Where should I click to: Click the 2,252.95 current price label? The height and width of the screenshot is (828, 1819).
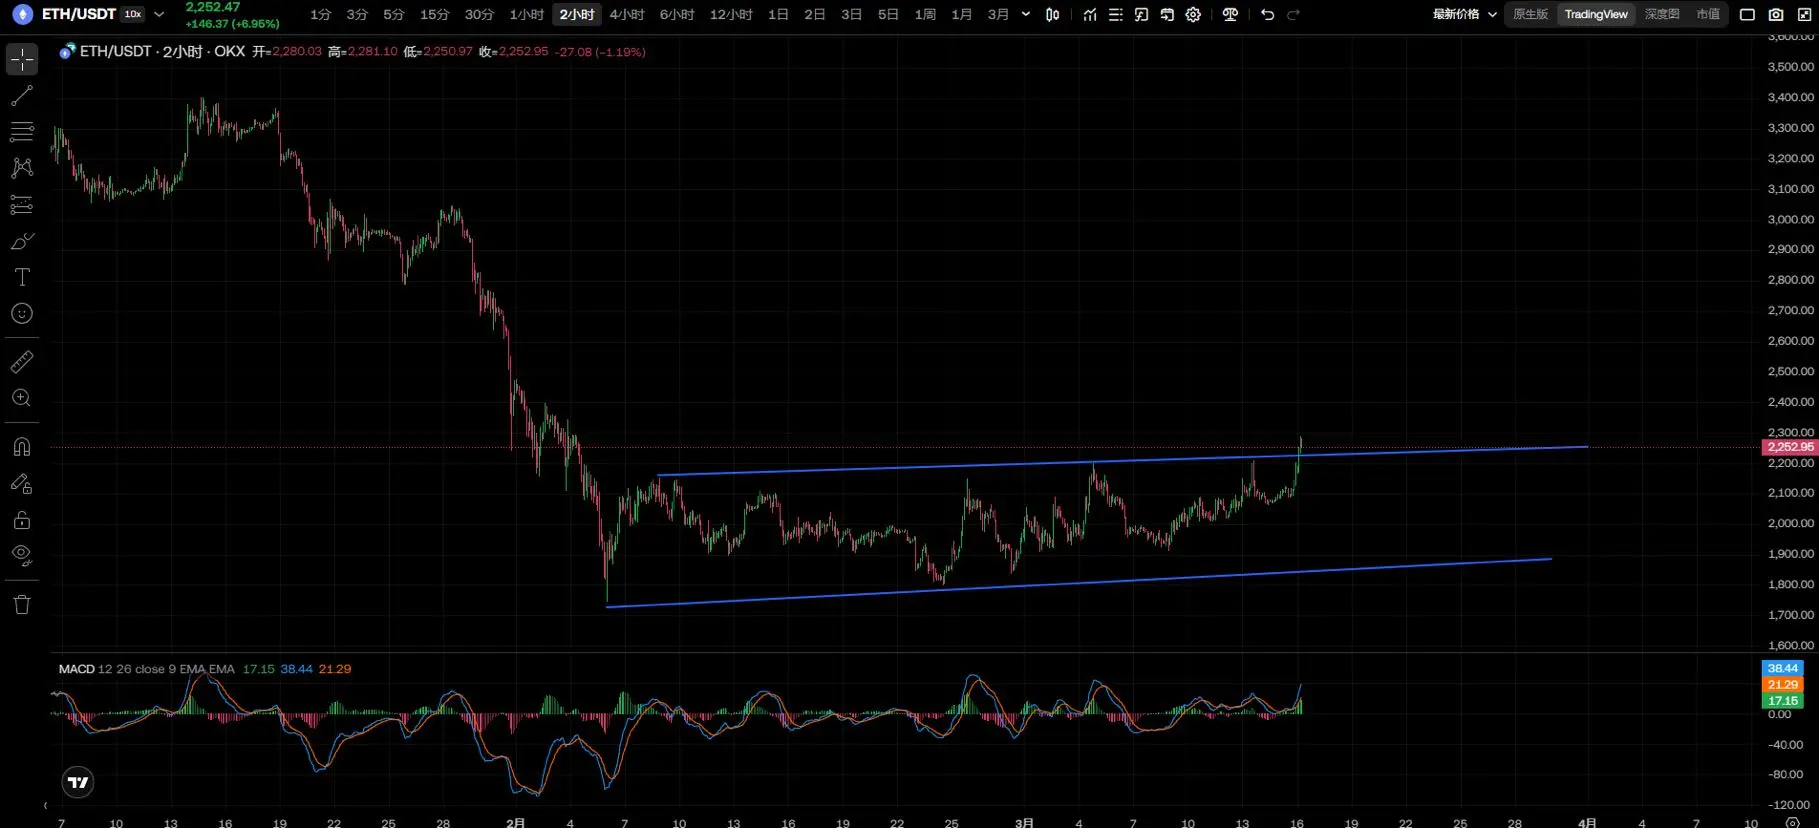pyautogui.click(x=1789, y=447)
